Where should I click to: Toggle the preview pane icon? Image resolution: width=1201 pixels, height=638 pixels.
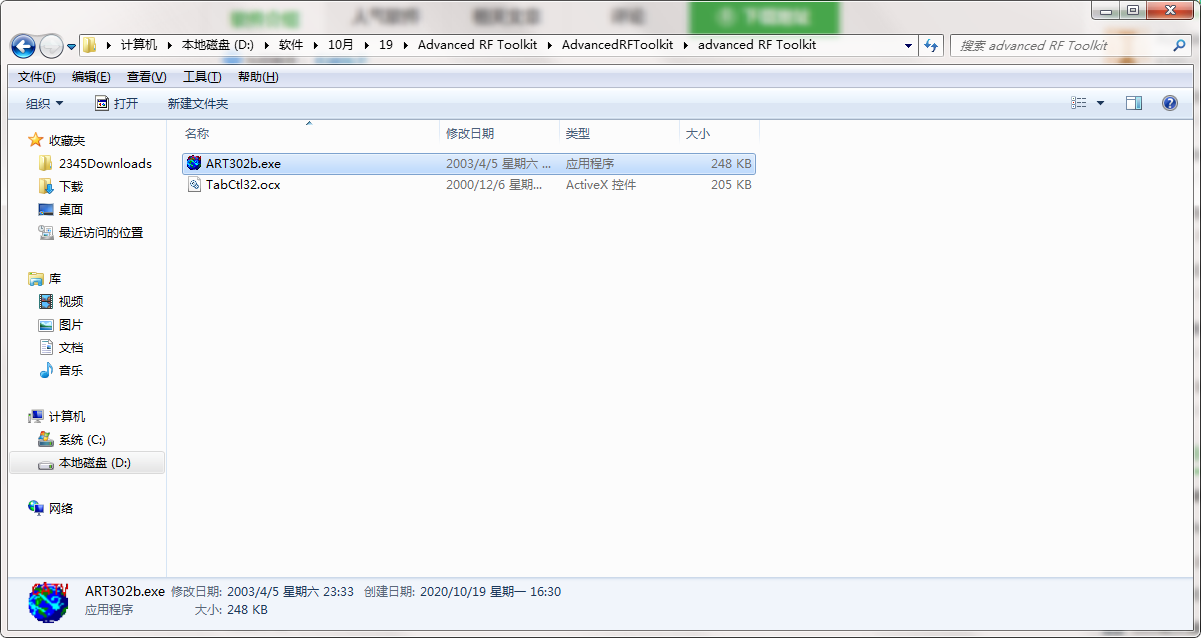(1134, 102)
